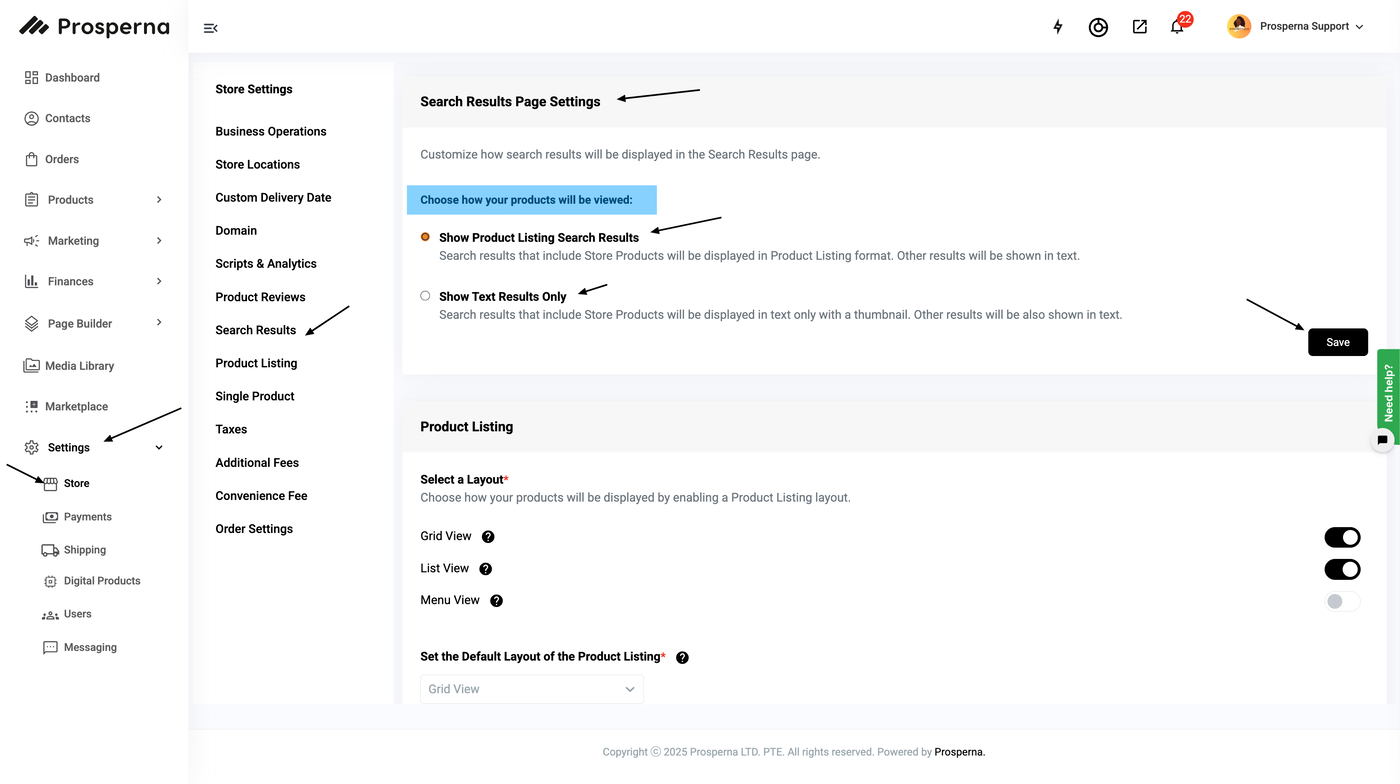Collapse the sidebar using the hamburger icon
The image size is (1400, 784).
pyautogui.click(x=210, y=28)
